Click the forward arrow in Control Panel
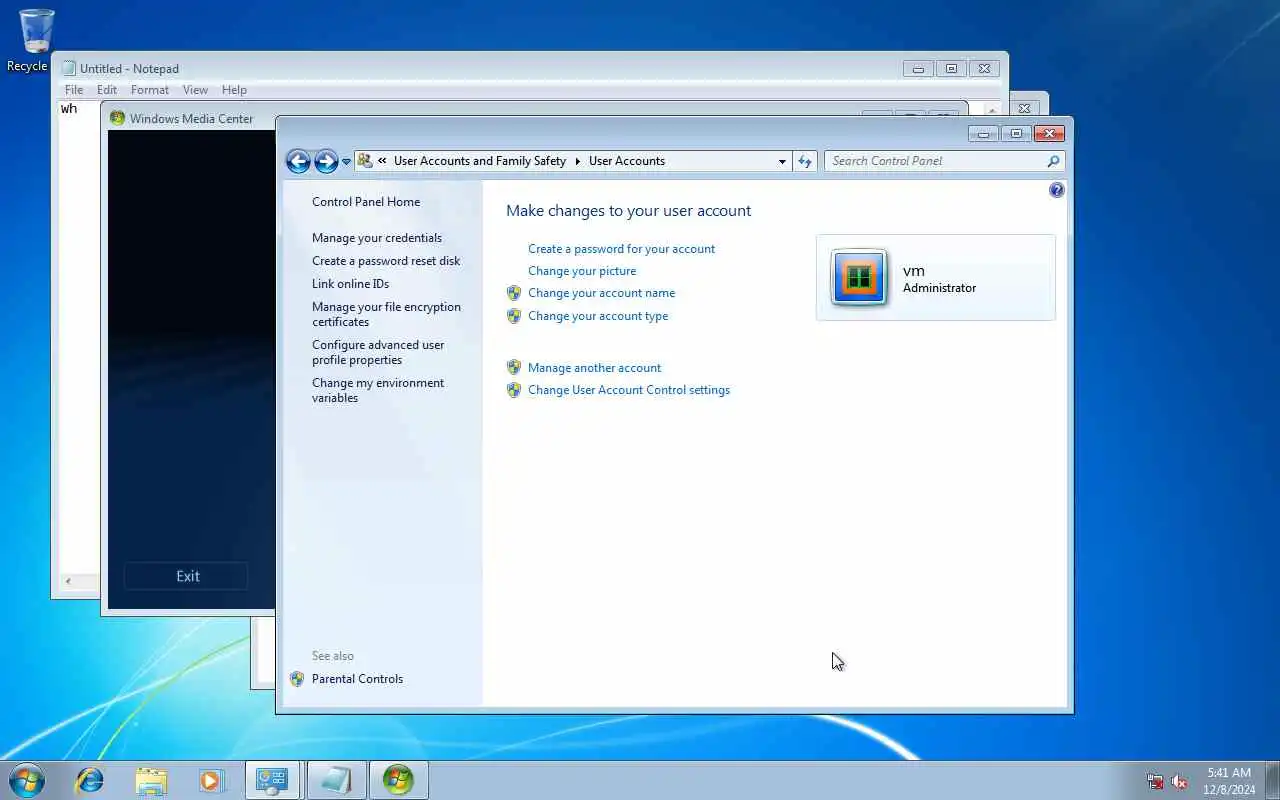1280x800 pixels. pos(326,161)
